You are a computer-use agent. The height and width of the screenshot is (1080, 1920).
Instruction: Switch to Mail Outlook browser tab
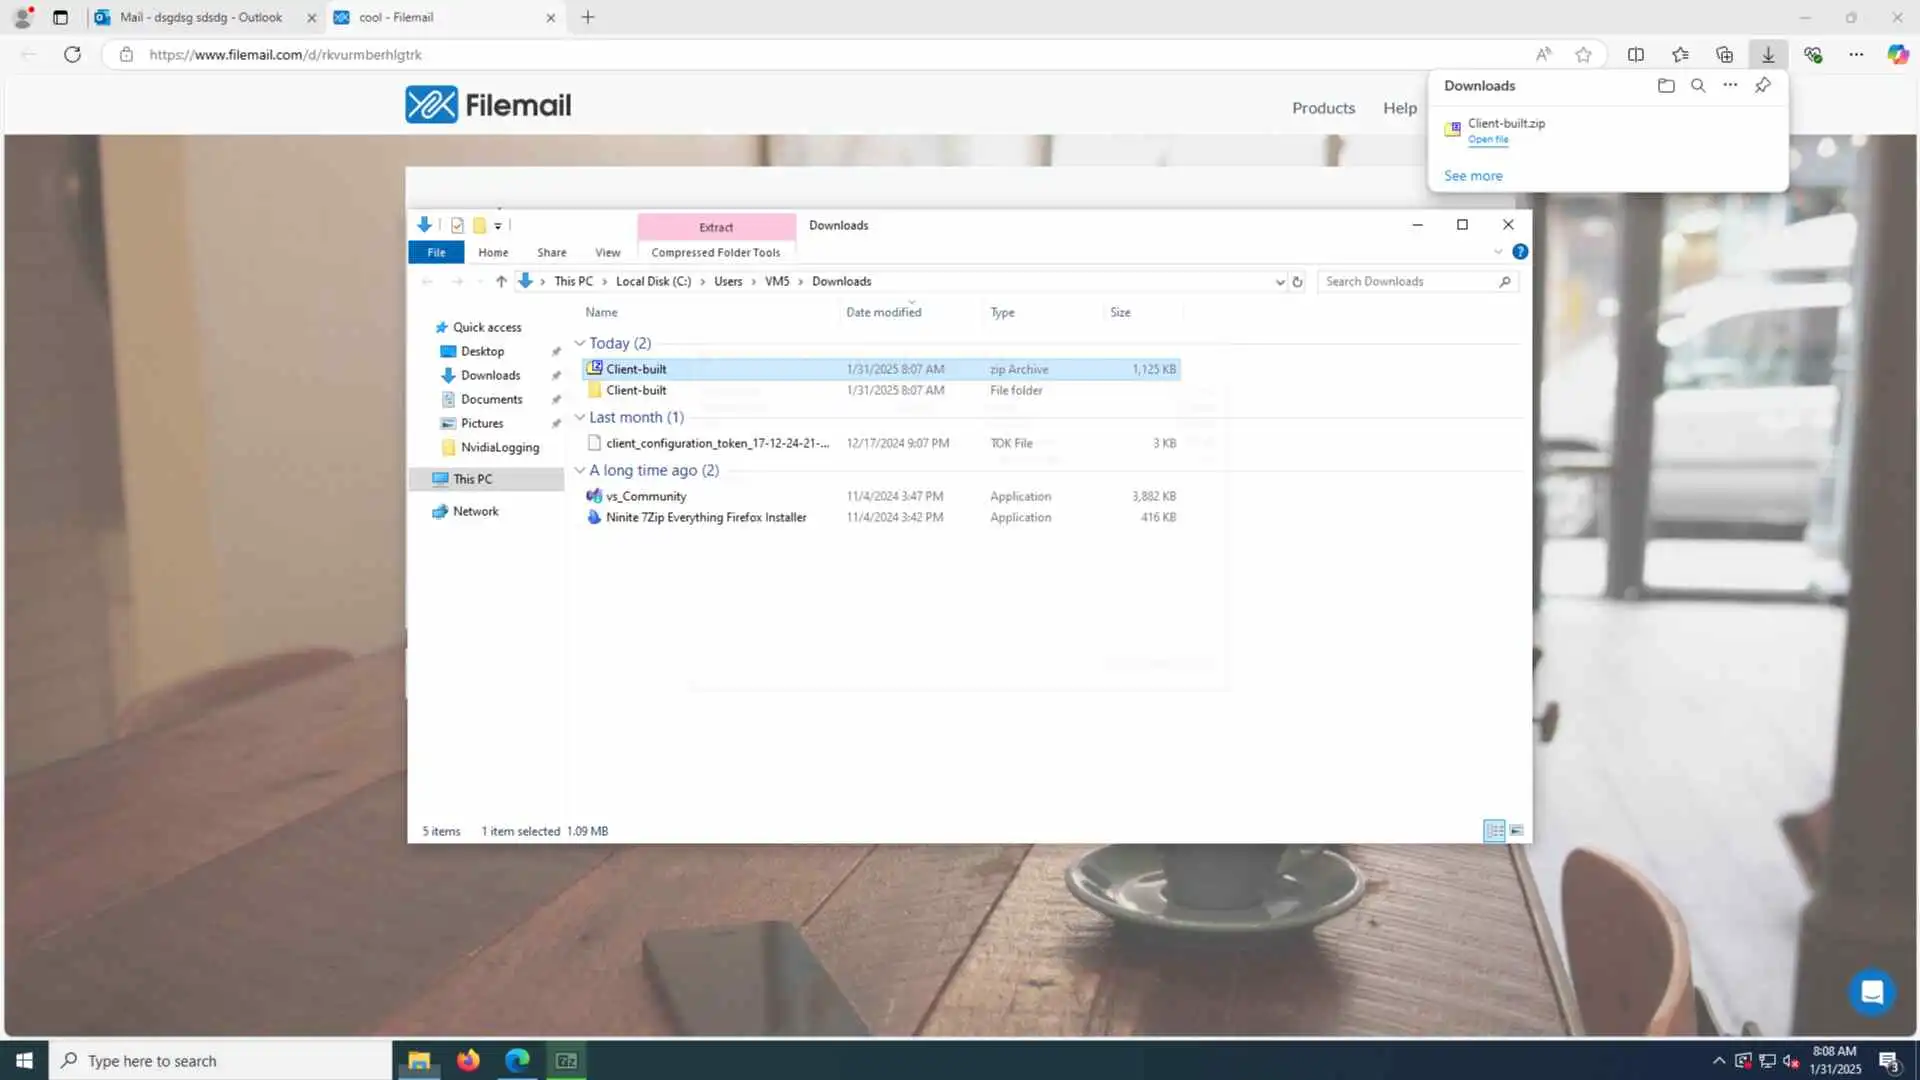coord(201,17)
